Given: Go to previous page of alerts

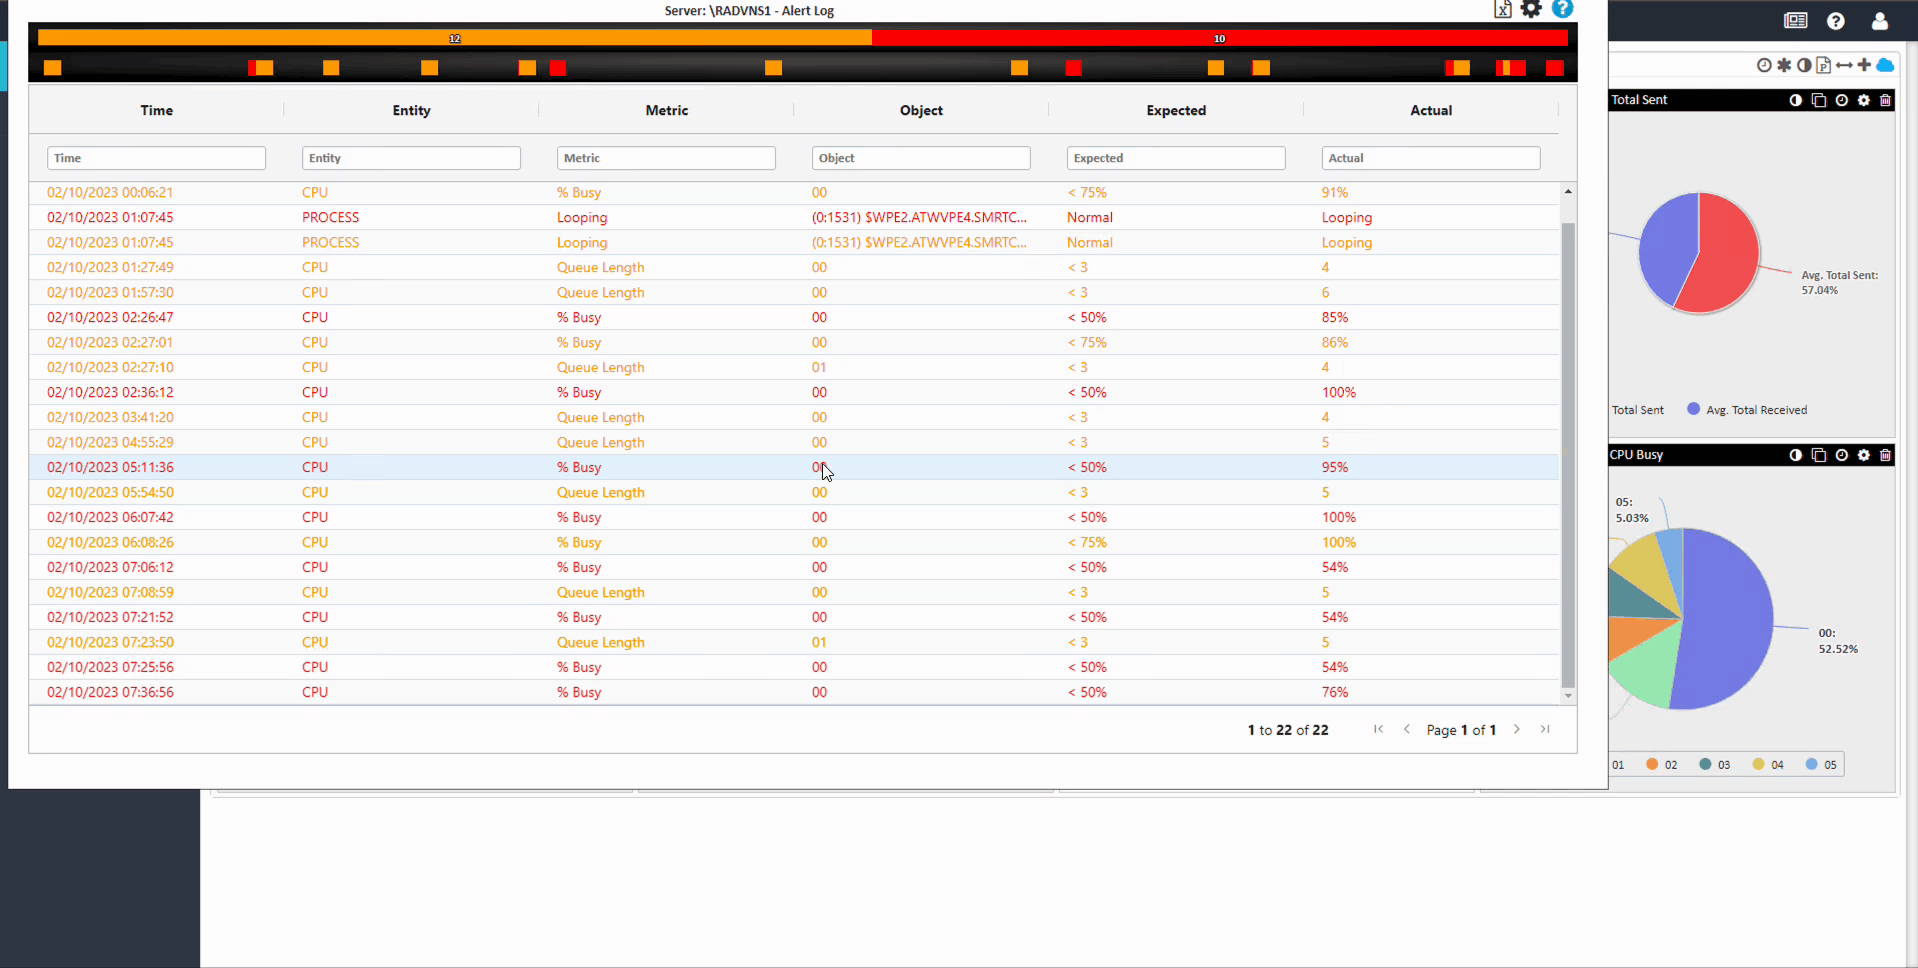Looking at the screenshot, I should coord(1407,729).
